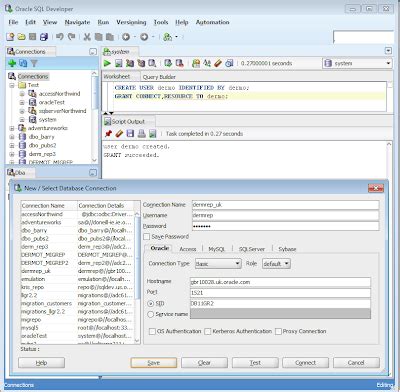
Task: Click the Refresh connections icon
Action: [x=23, y=63]
